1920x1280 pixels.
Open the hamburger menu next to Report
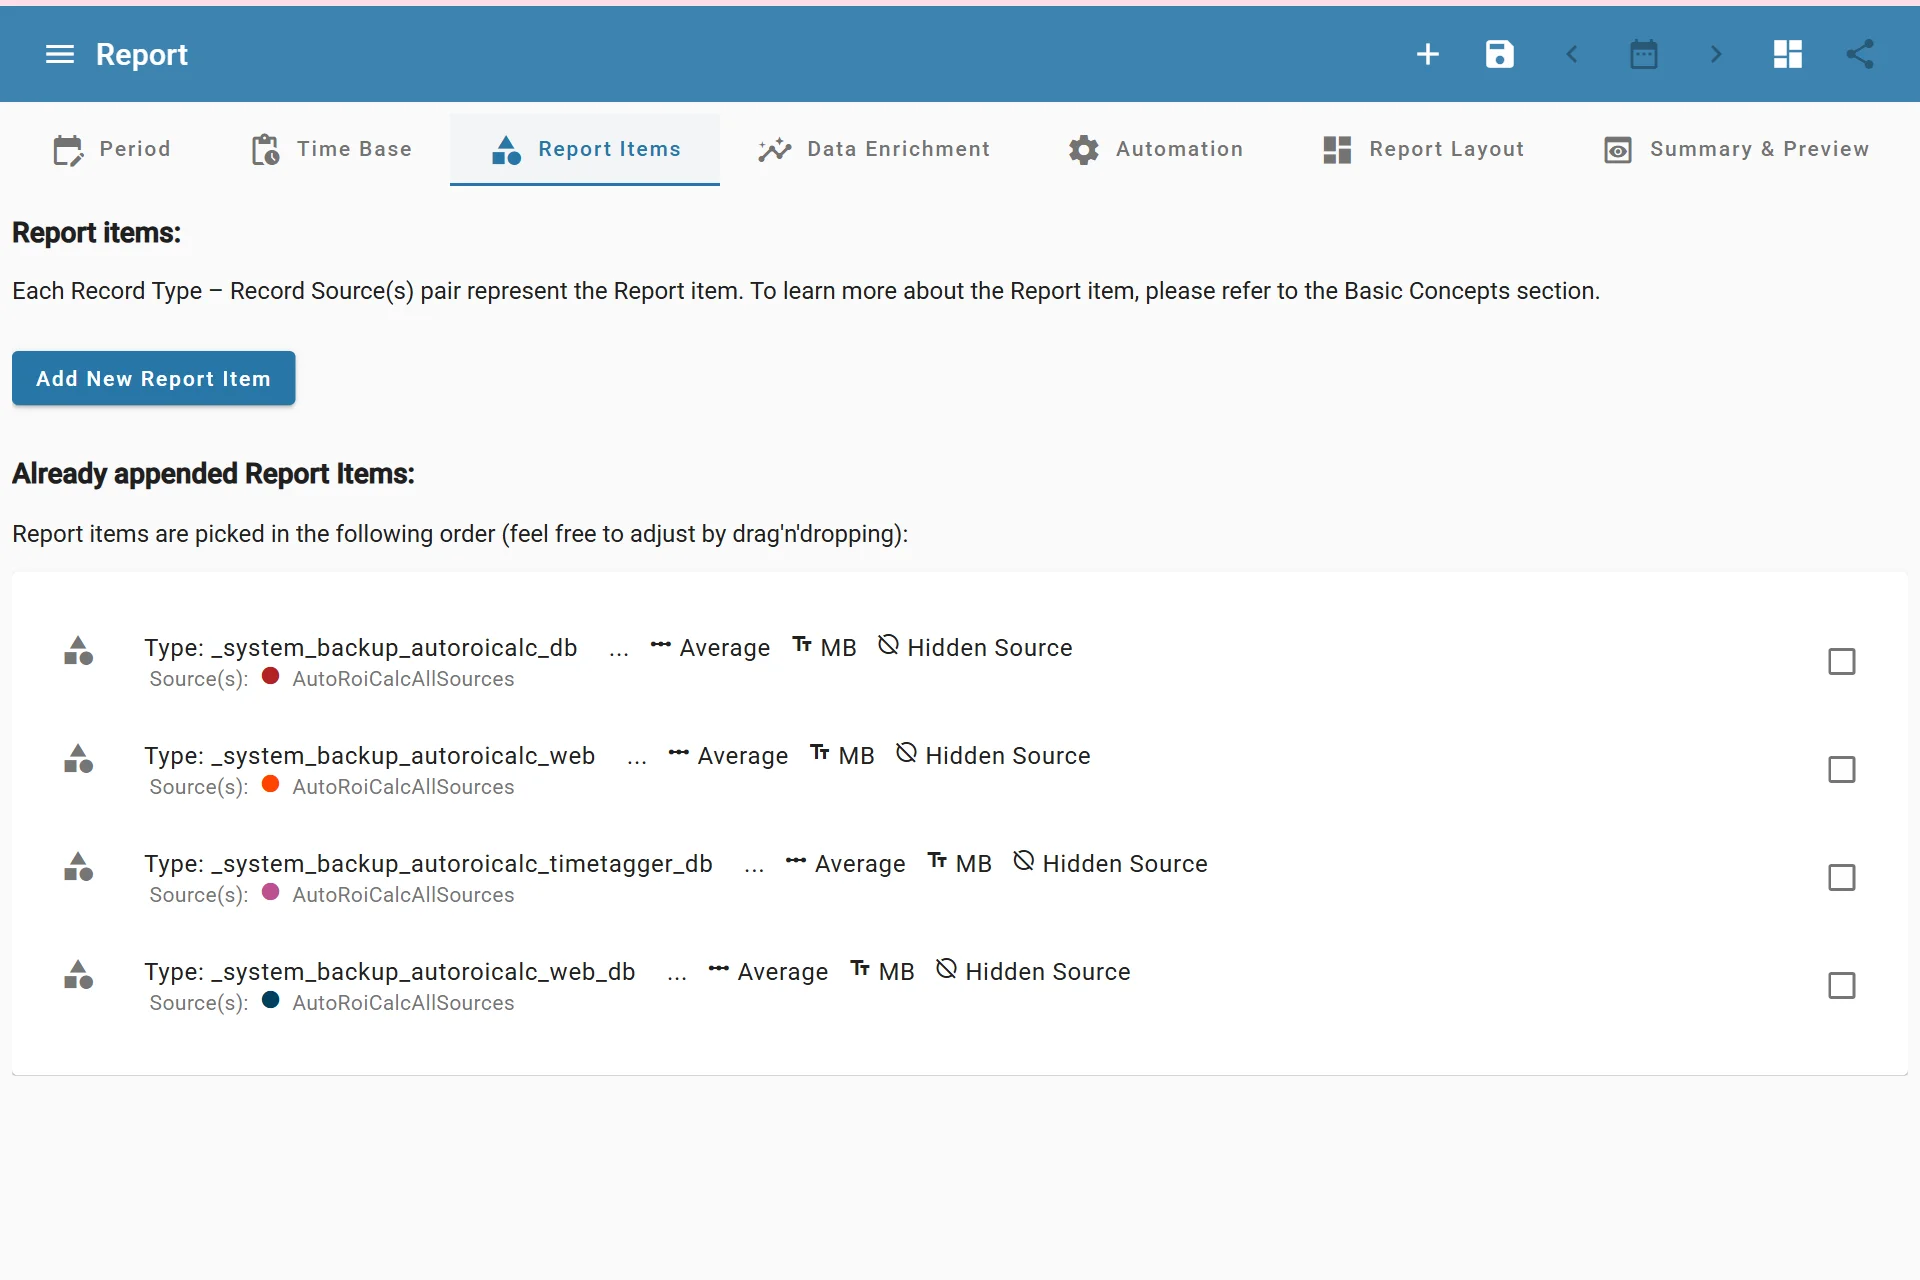(60, 54)
